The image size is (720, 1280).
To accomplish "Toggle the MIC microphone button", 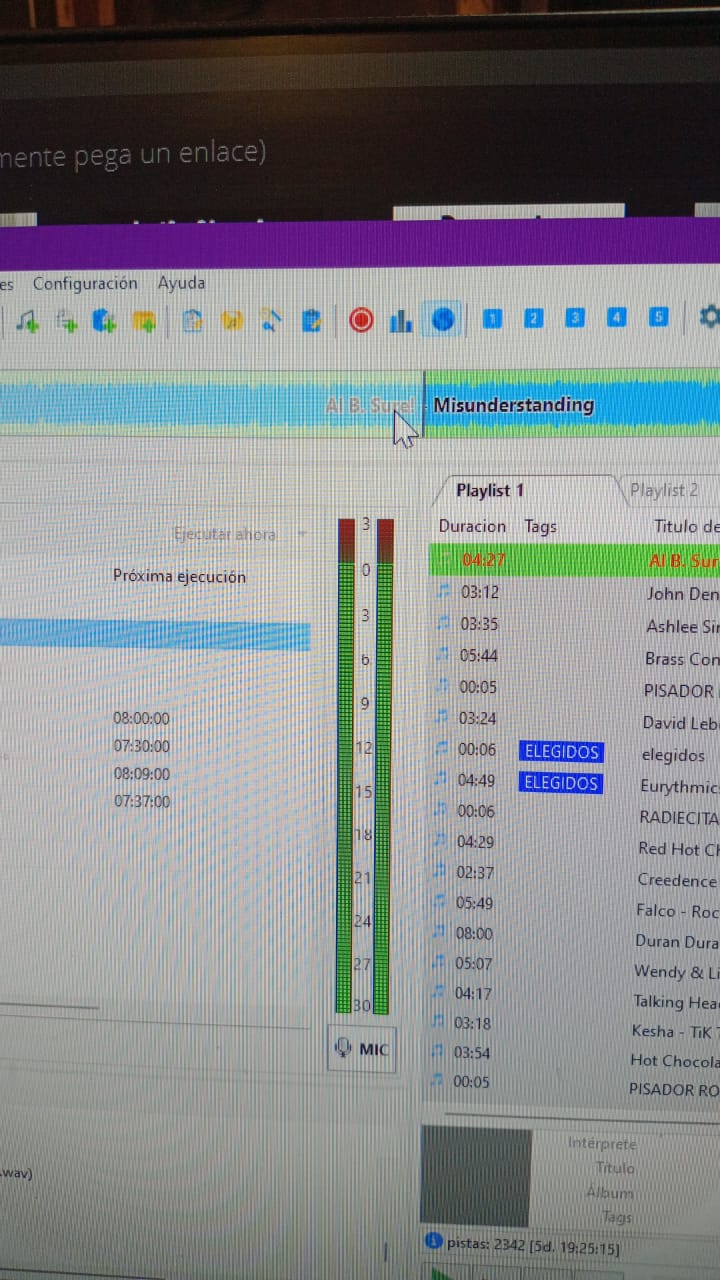I will click(x=362, y=1049).
